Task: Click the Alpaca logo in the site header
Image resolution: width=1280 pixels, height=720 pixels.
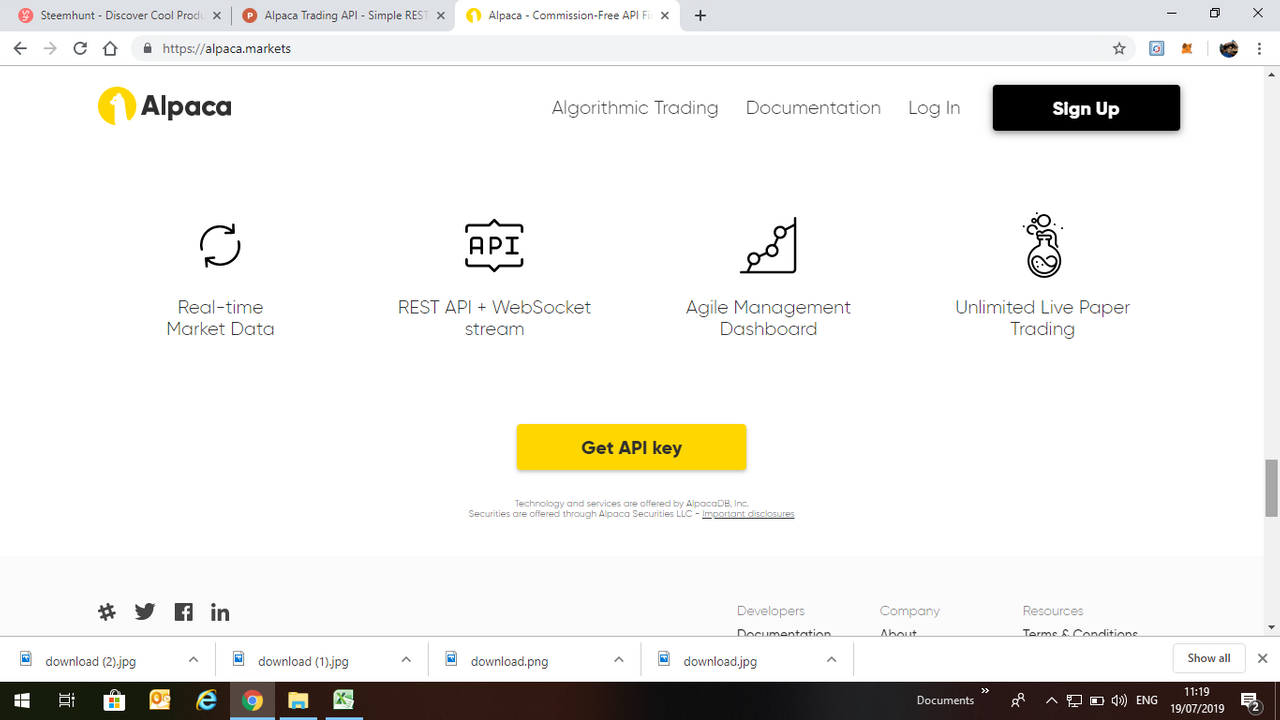Action: (165, 107)
